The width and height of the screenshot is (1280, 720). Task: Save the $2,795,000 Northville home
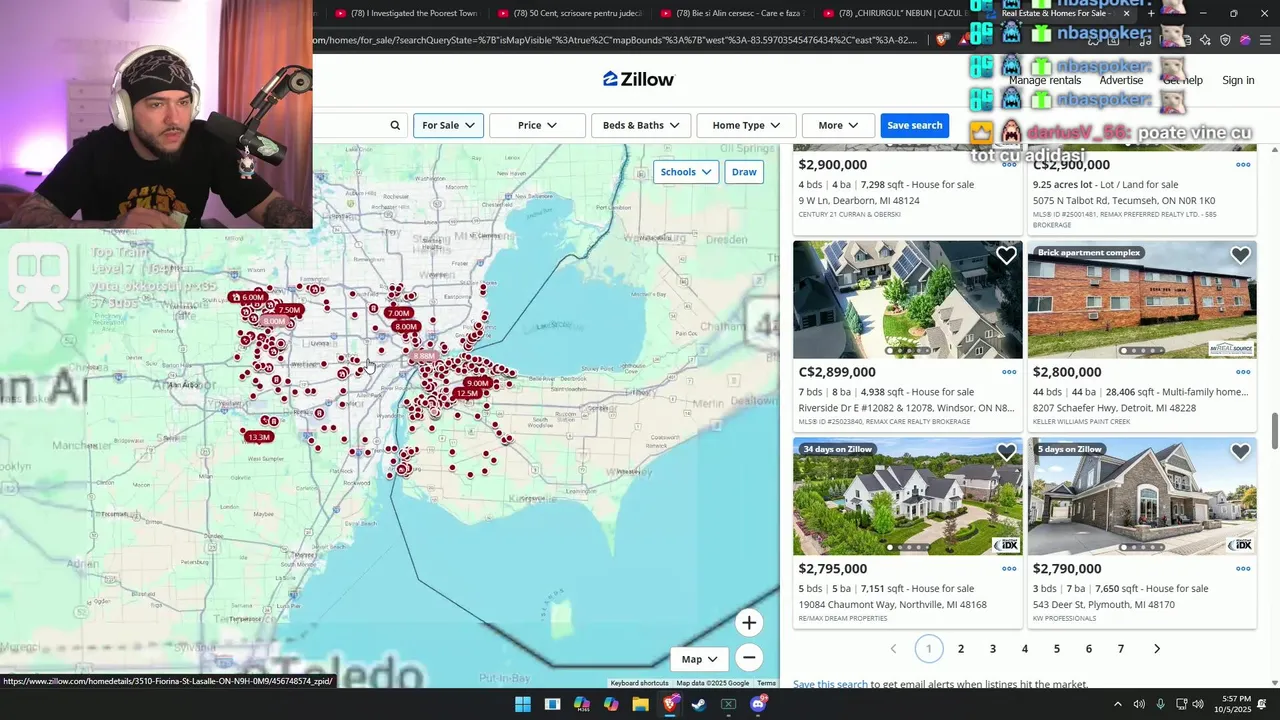point(1006,452)
